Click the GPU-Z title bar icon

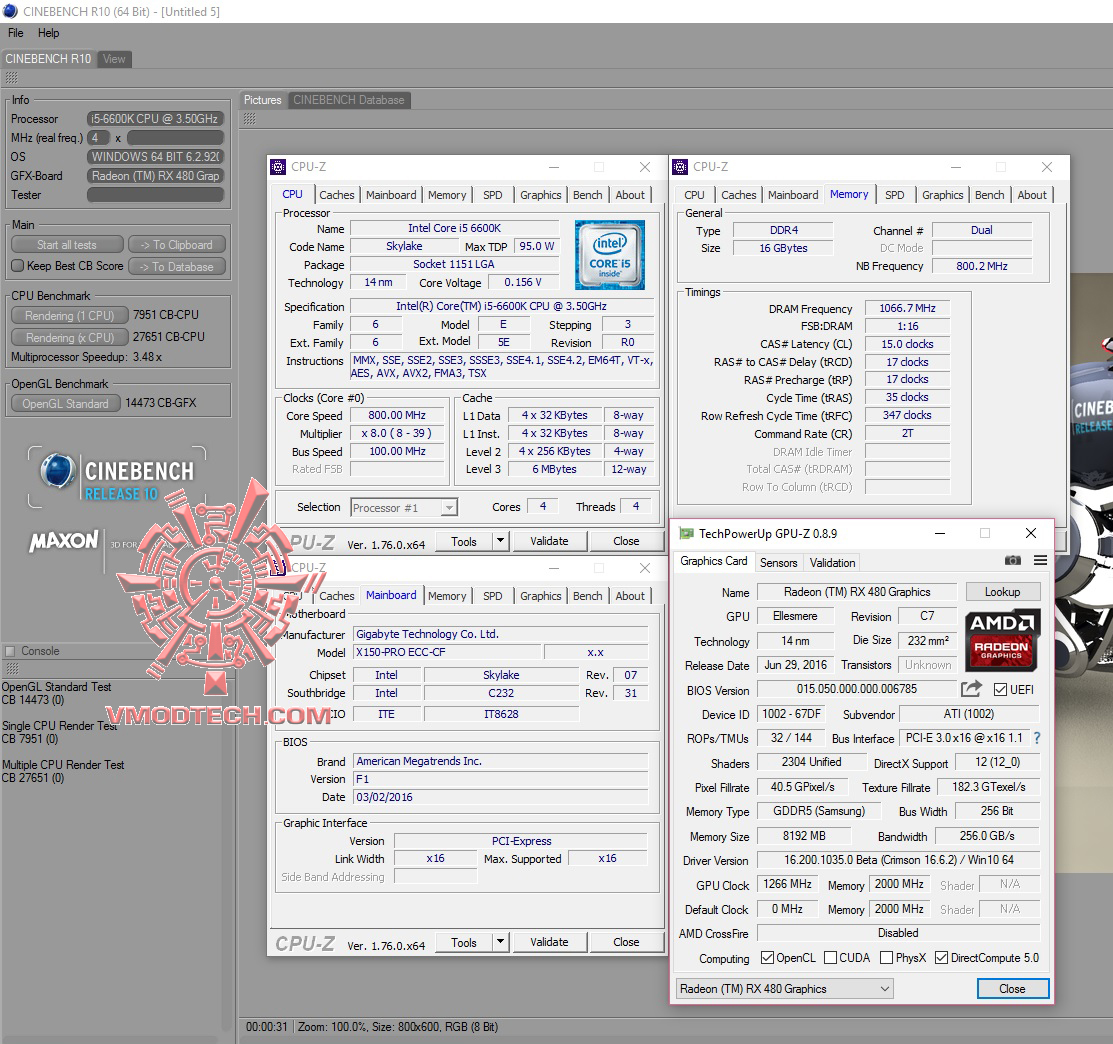(x=686, y=533)
